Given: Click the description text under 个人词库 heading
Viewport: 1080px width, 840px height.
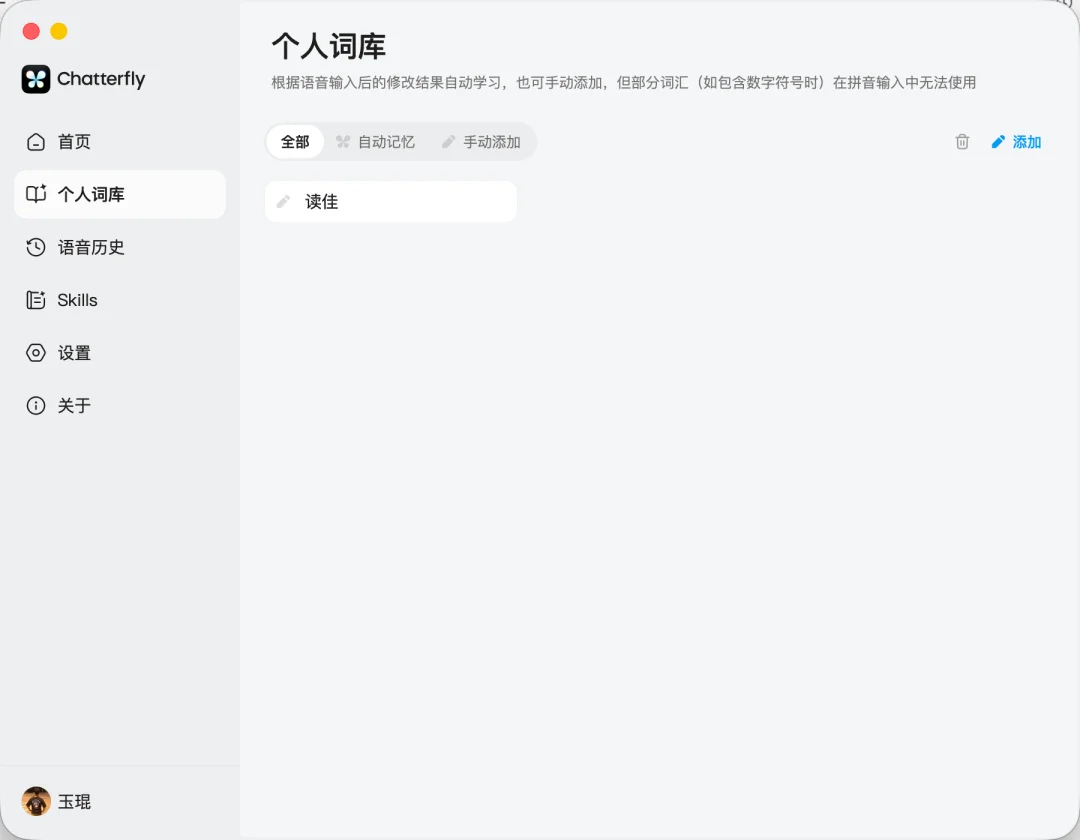Looking at the screenshot, I should [623, 83].
